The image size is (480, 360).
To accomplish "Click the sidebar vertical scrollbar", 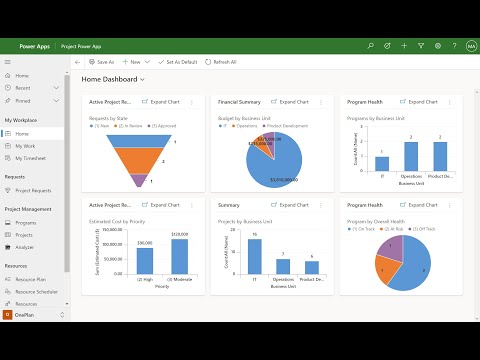I will [67, 173].
